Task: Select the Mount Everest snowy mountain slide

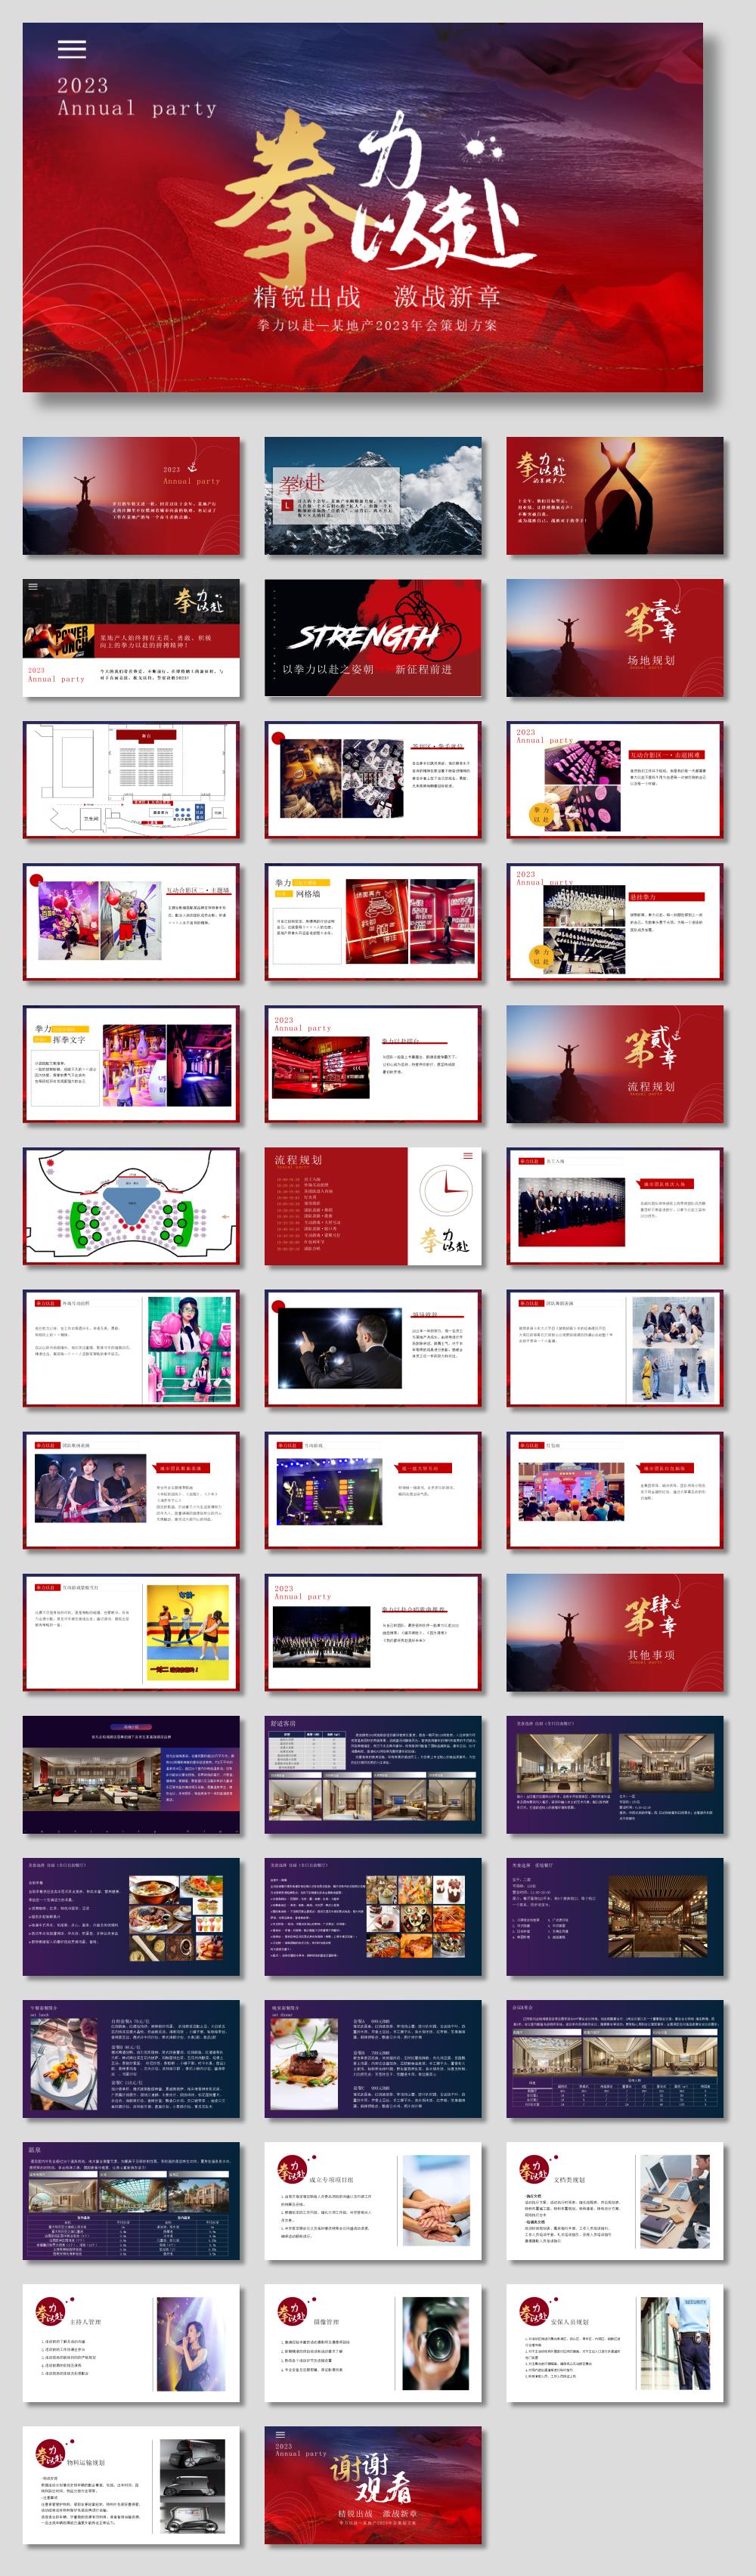Action: point(372,496)
